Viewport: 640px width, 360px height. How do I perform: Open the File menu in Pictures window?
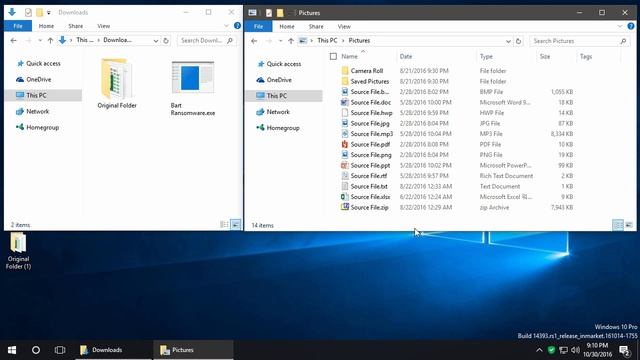tap(258, 26)
